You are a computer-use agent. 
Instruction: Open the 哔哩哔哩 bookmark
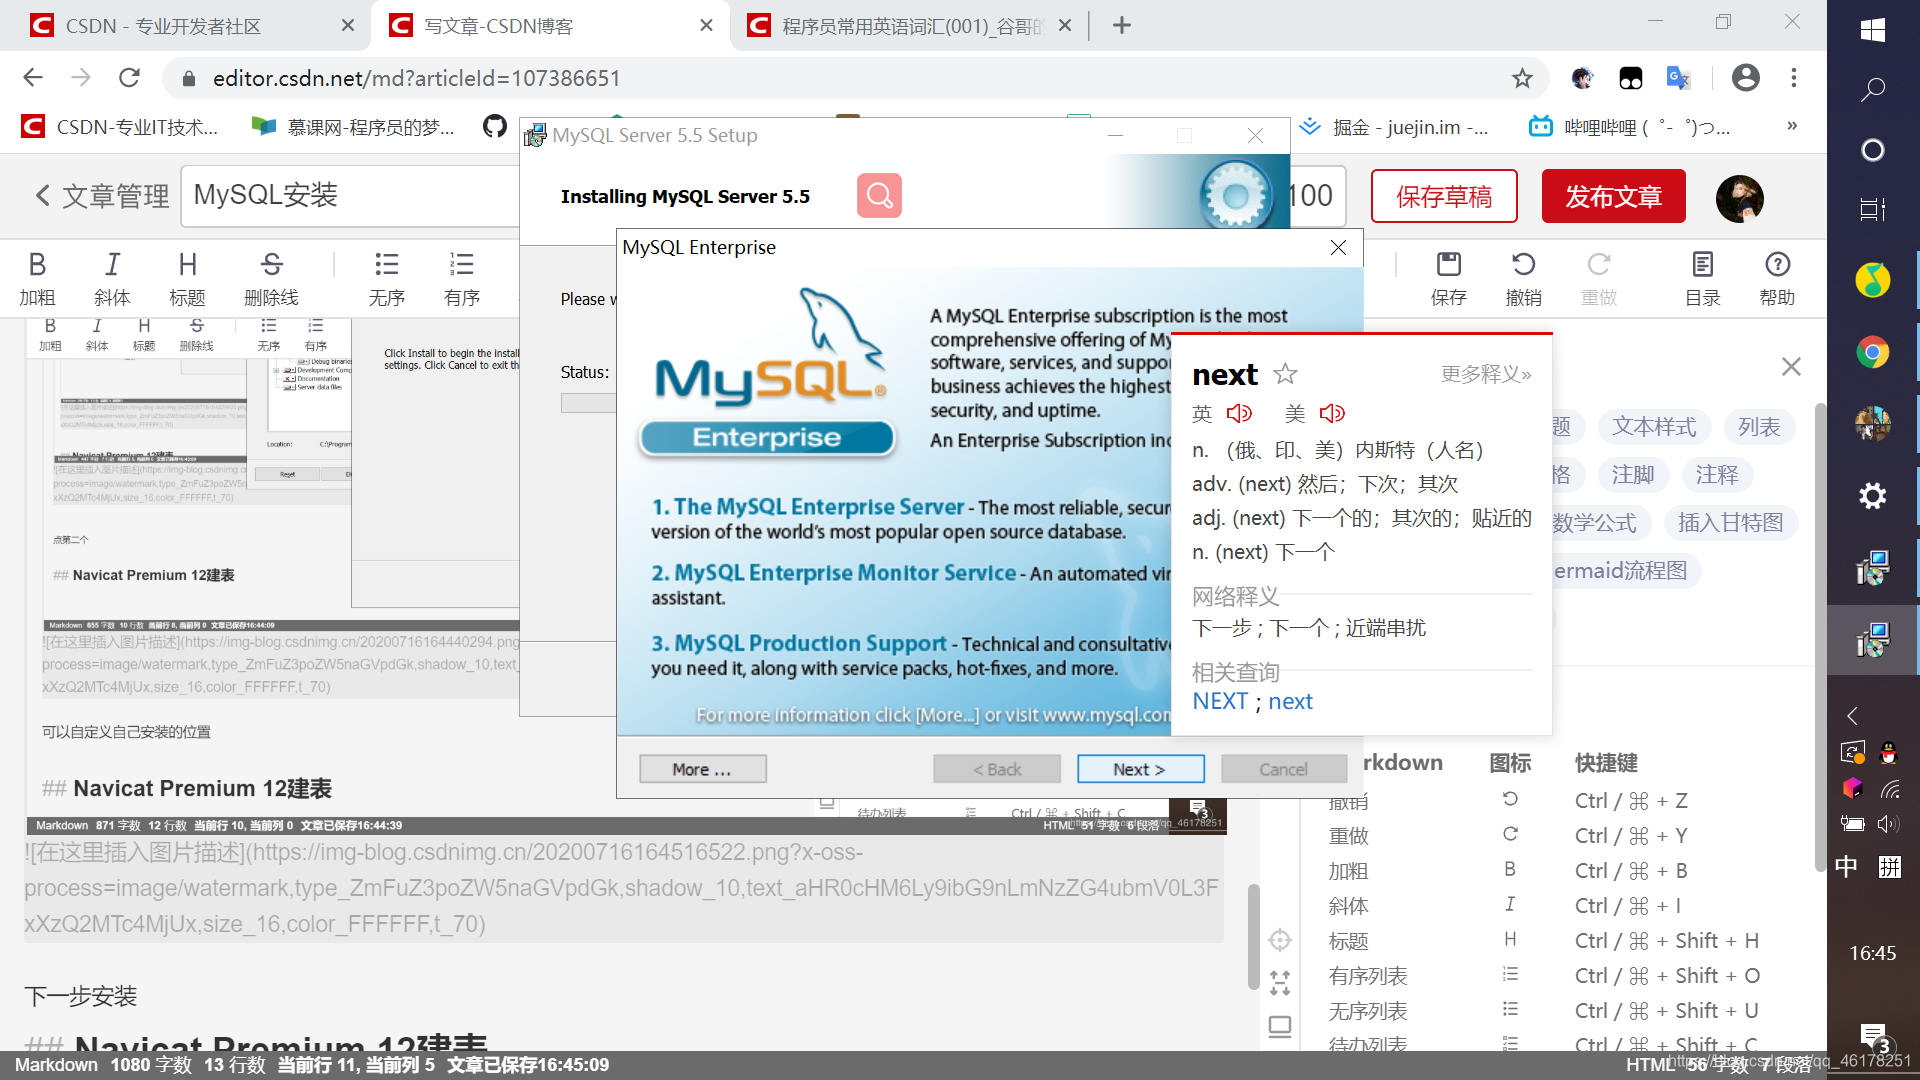click(1630, 127)
